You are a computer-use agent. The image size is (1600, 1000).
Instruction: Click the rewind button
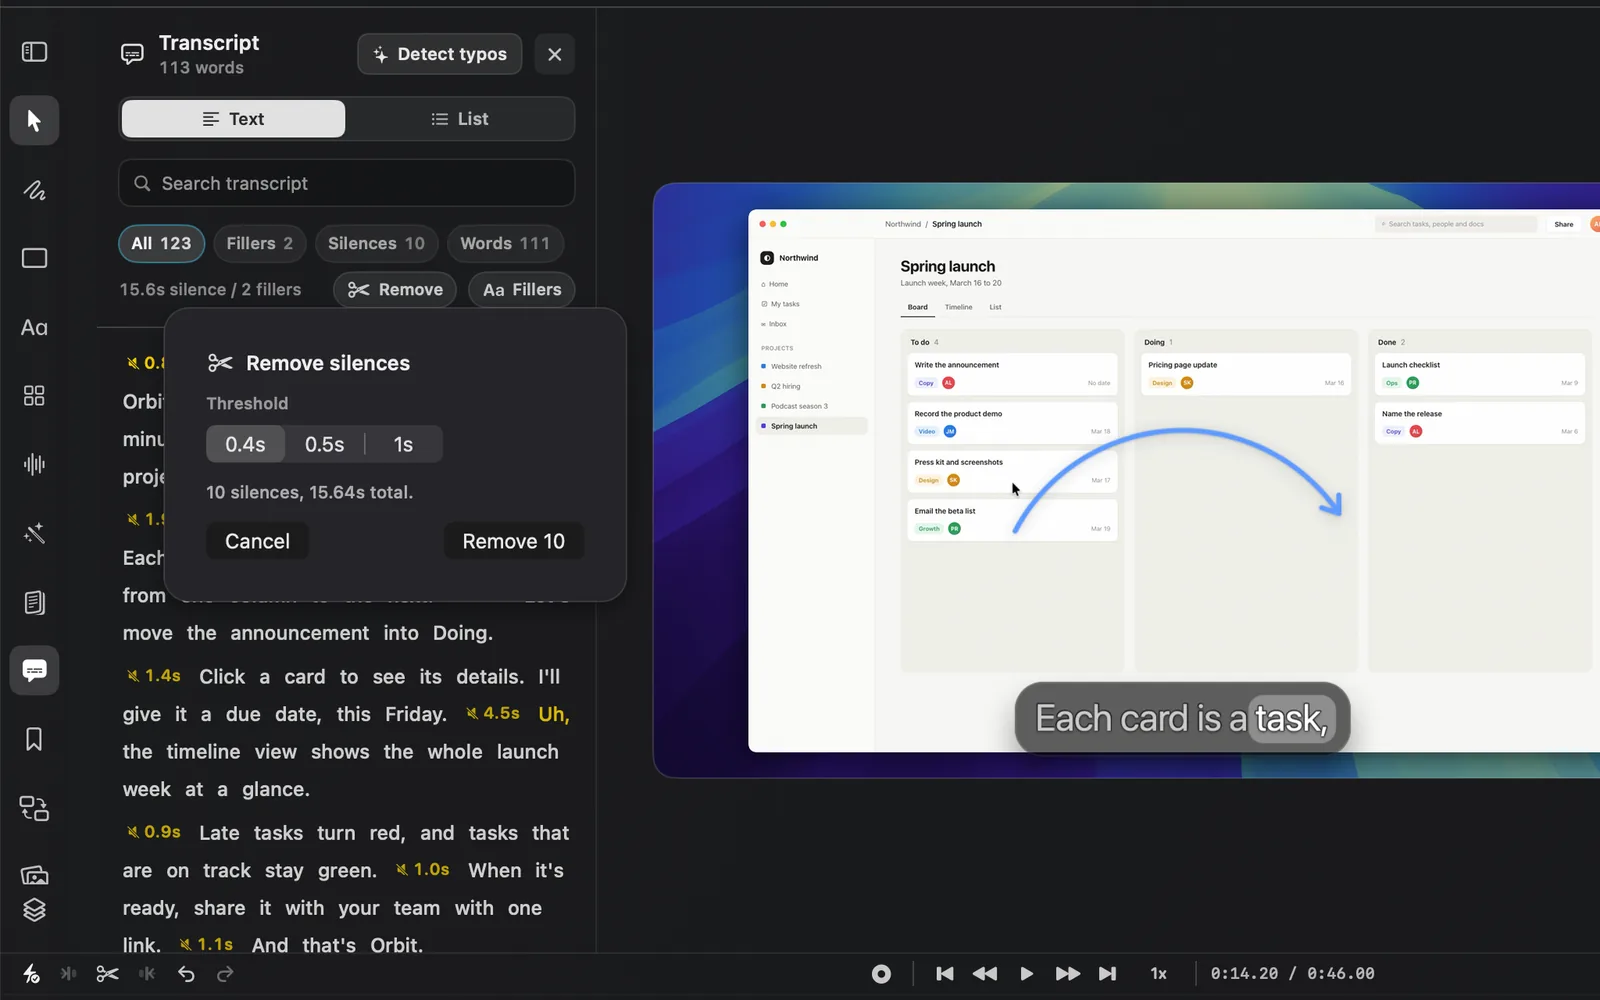click(x=985, y=974)
